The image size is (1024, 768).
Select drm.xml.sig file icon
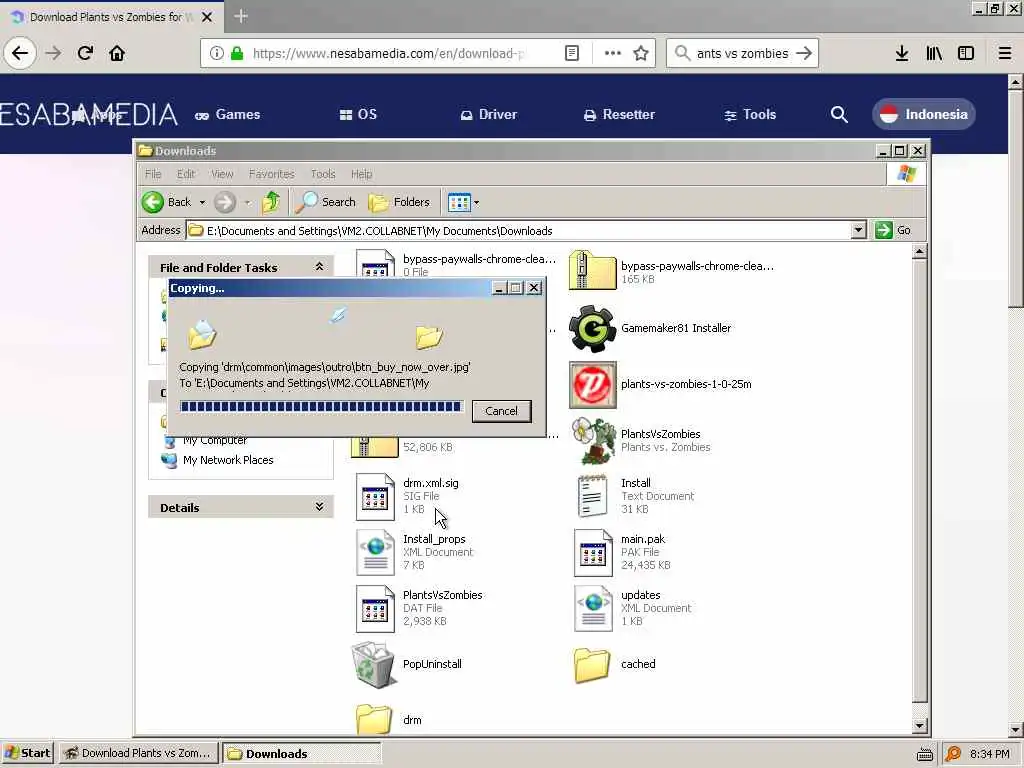point(375,497)
